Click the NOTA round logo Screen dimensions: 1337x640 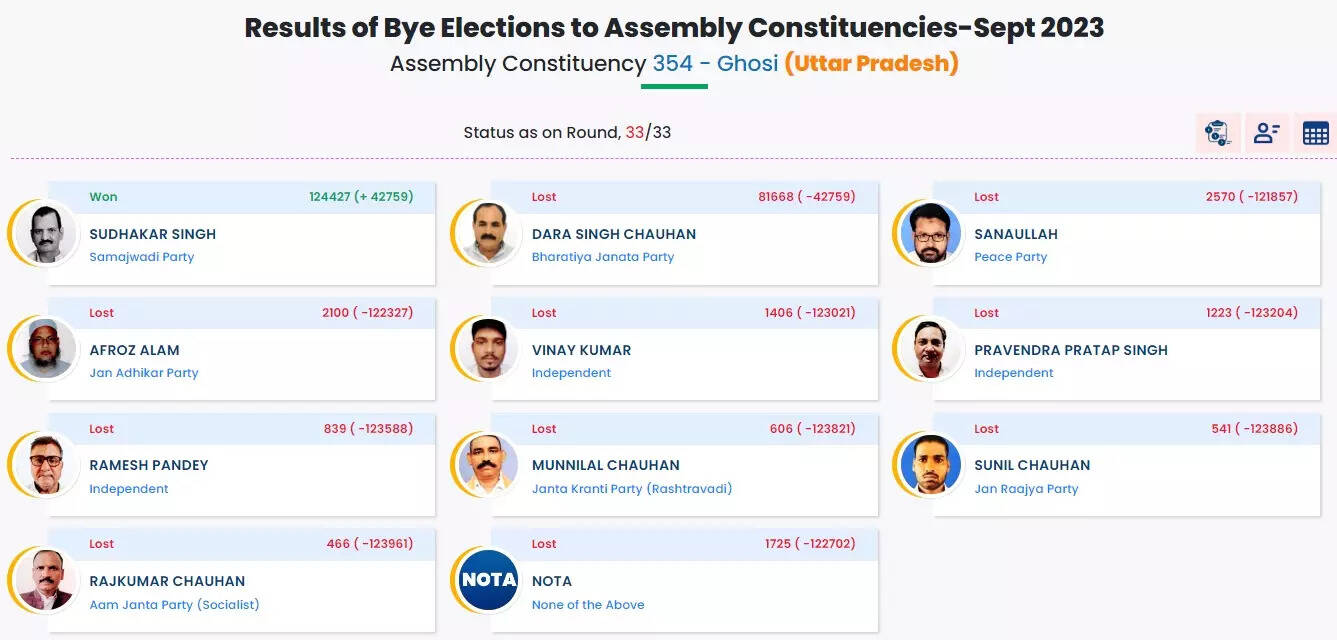[489, 580]
